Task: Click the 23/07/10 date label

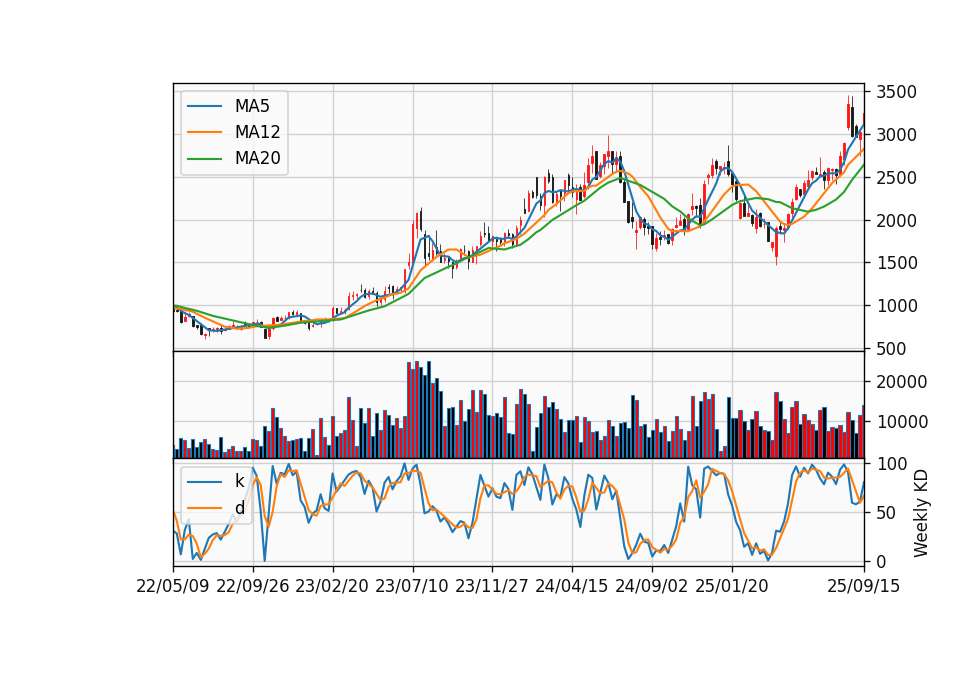Action: coord(412,586)
